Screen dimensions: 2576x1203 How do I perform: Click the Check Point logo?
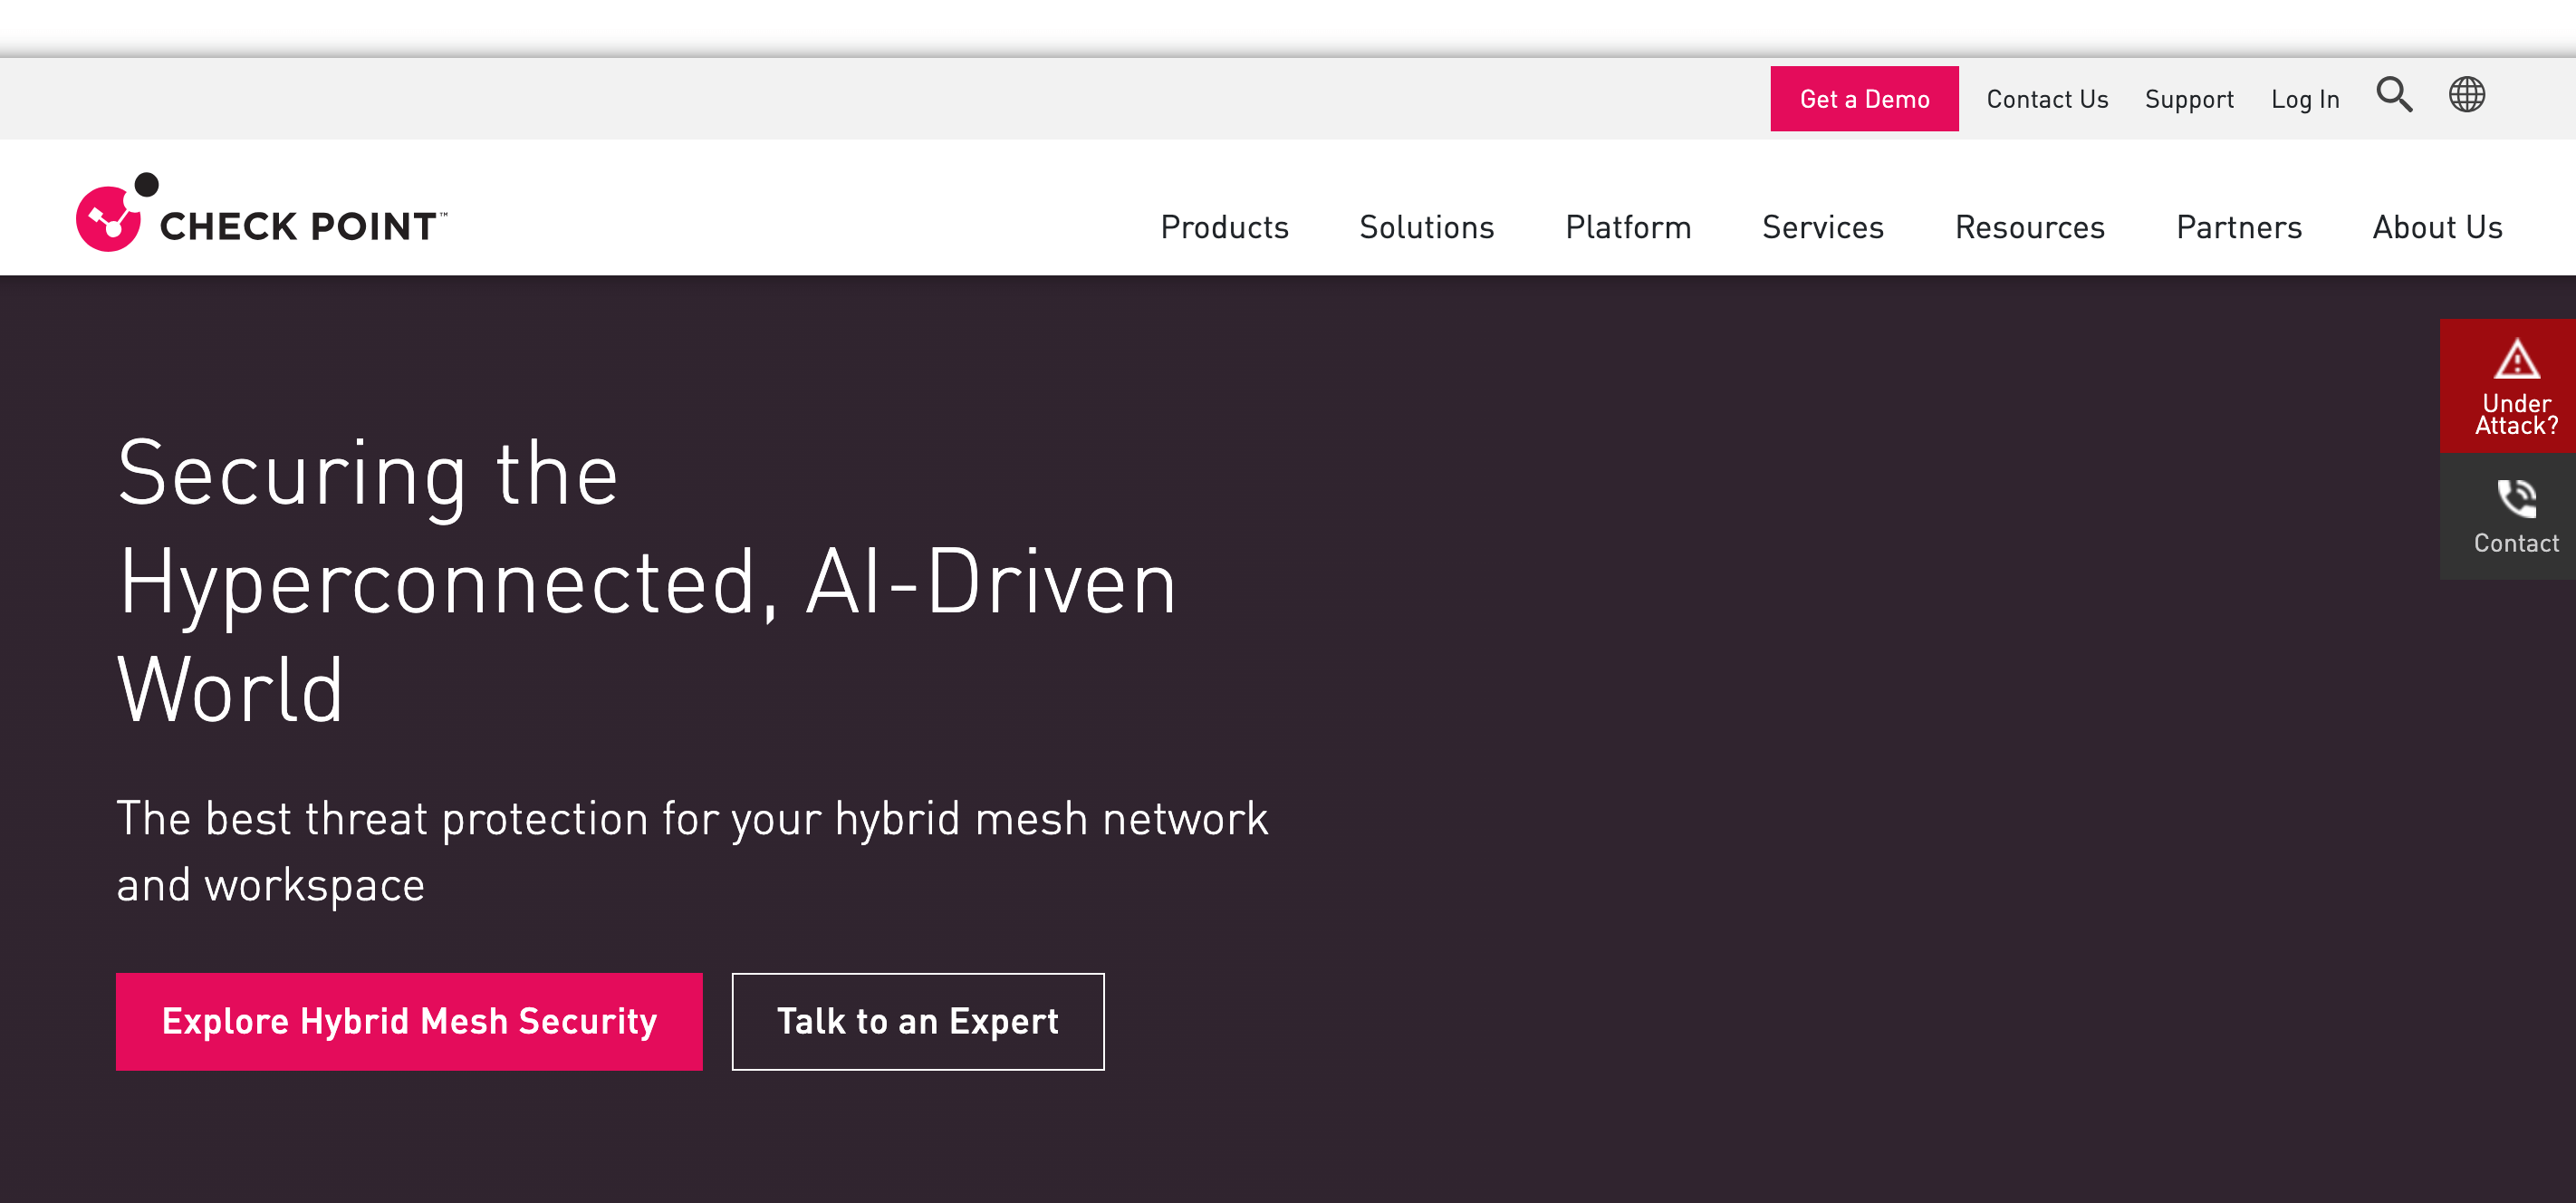(x=262, y=213)
